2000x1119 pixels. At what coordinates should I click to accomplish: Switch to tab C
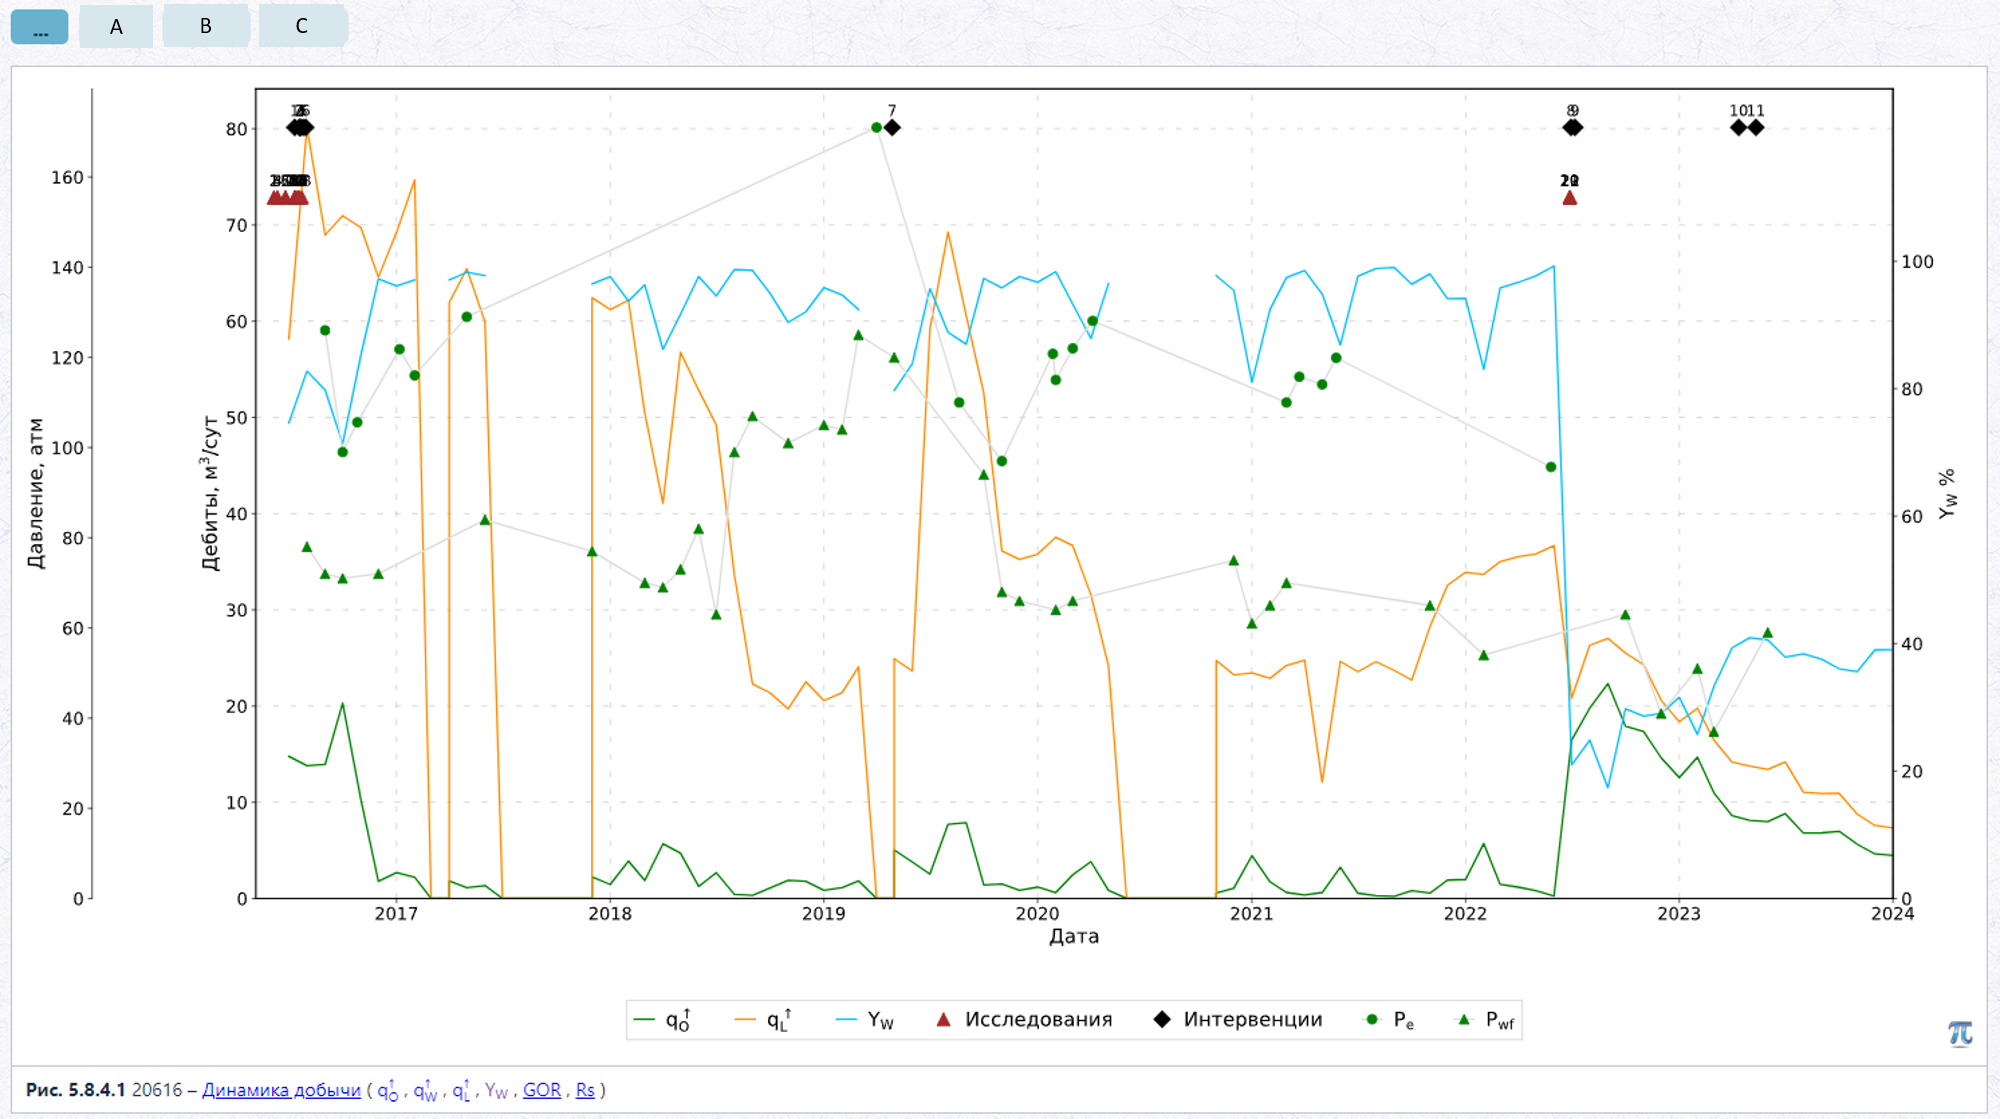pos(302,26)
